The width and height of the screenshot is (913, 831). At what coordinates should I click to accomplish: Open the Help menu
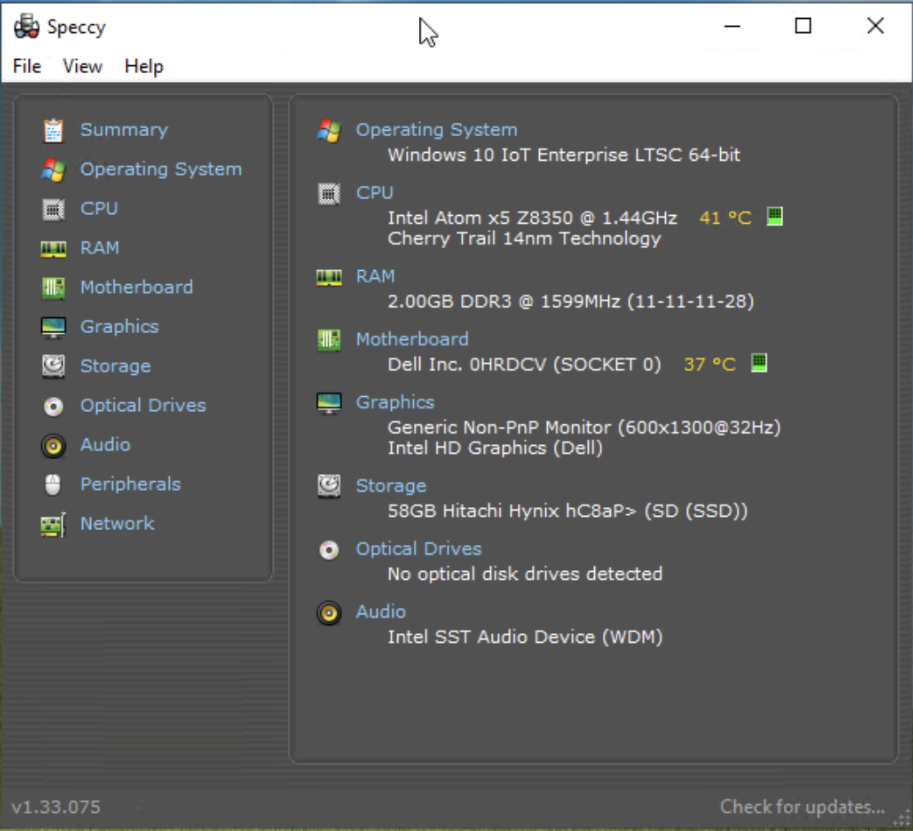click(144, 66)
